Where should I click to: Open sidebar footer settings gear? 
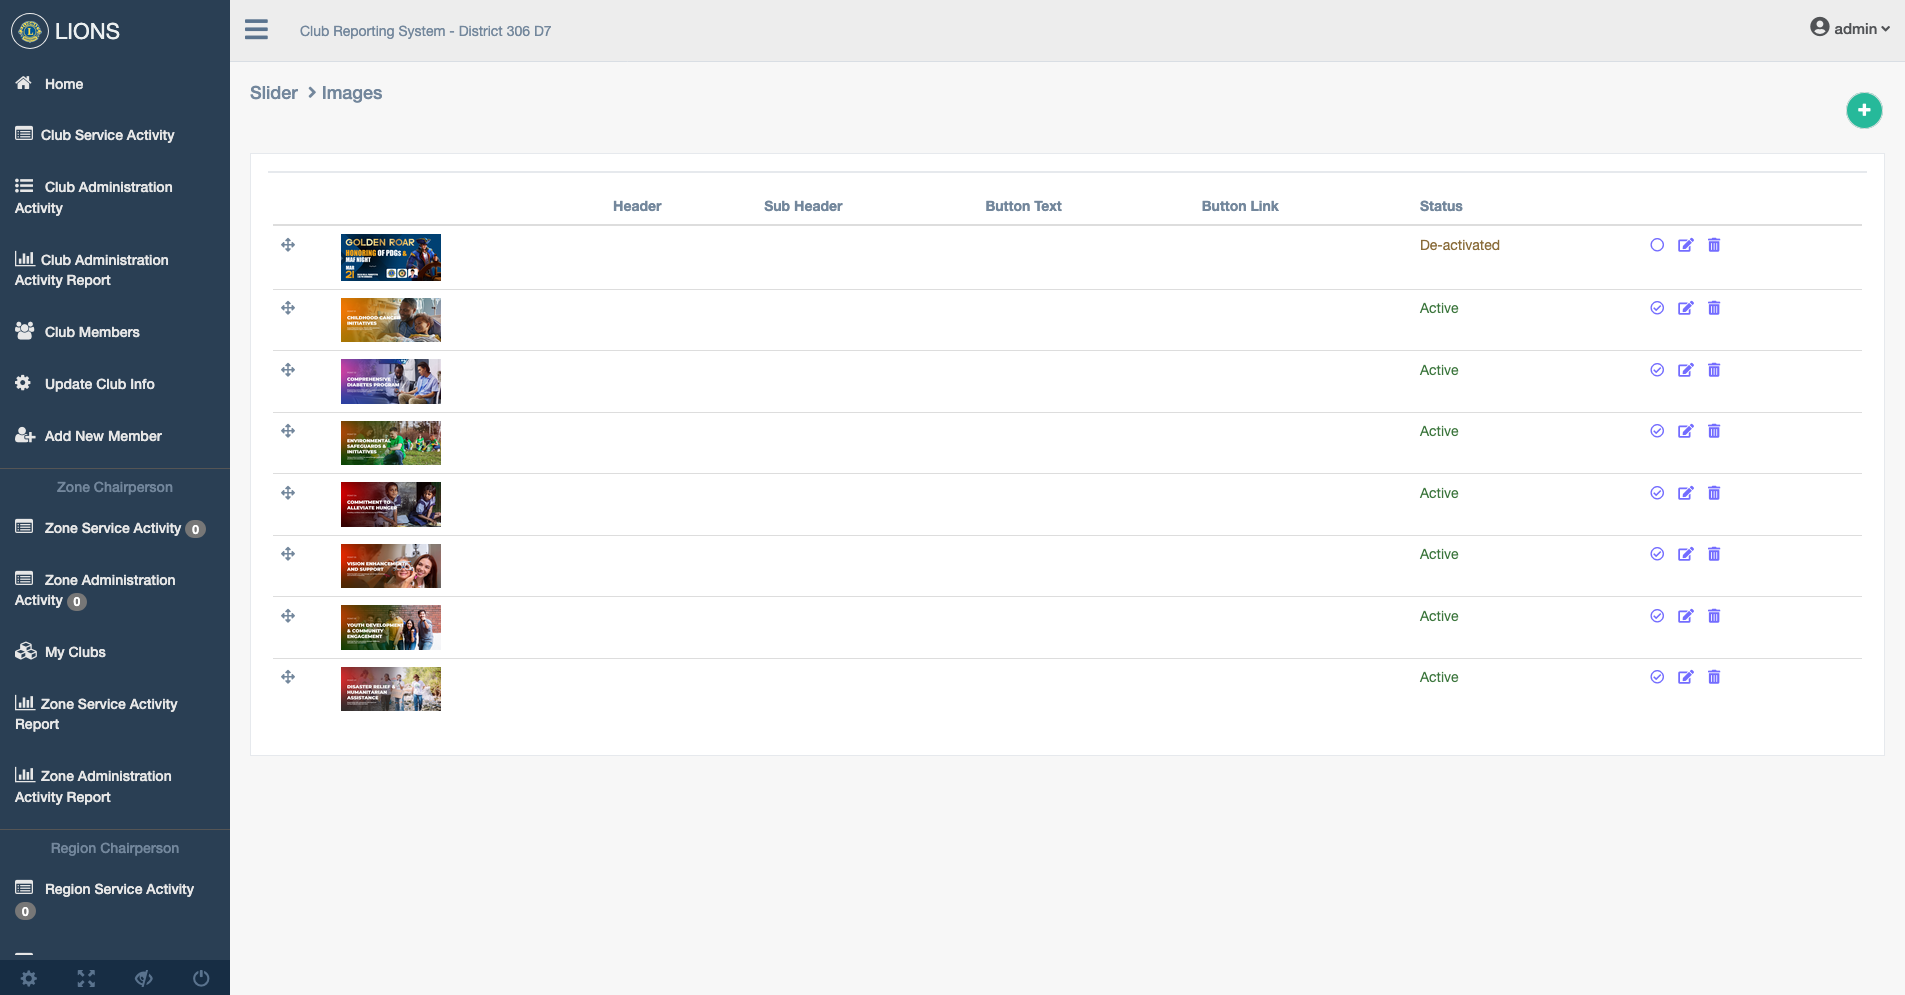29,978
